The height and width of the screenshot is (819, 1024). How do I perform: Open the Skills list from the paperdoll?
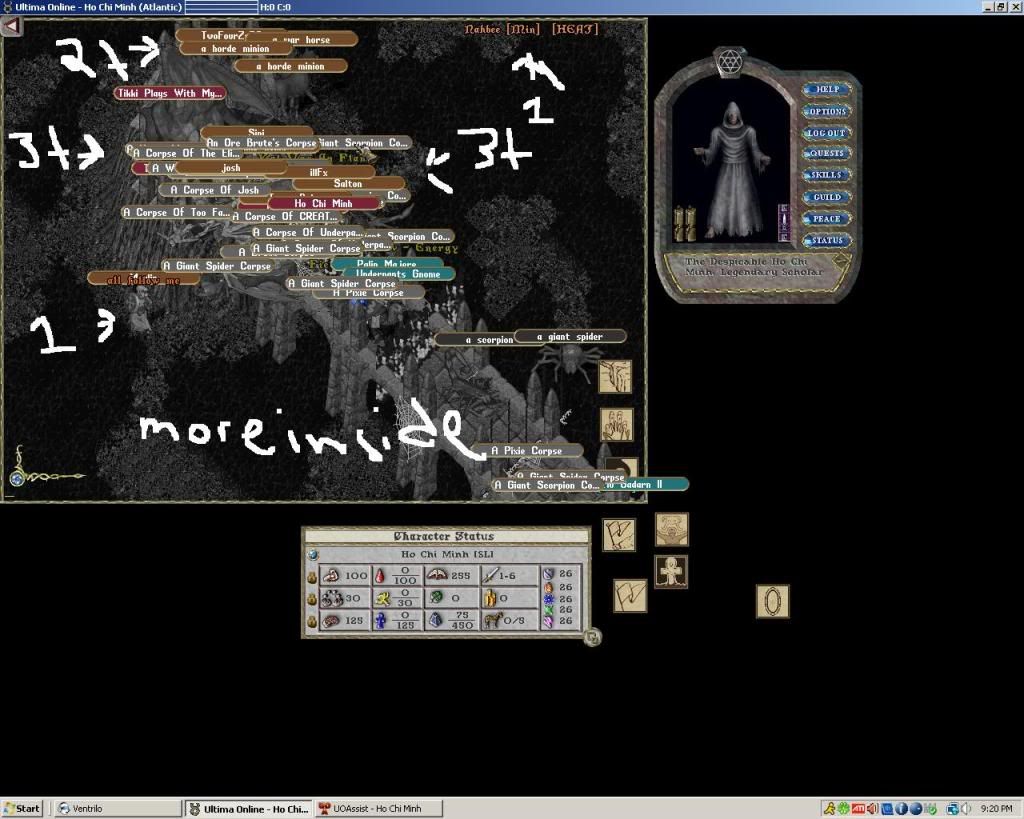[827, 175]
